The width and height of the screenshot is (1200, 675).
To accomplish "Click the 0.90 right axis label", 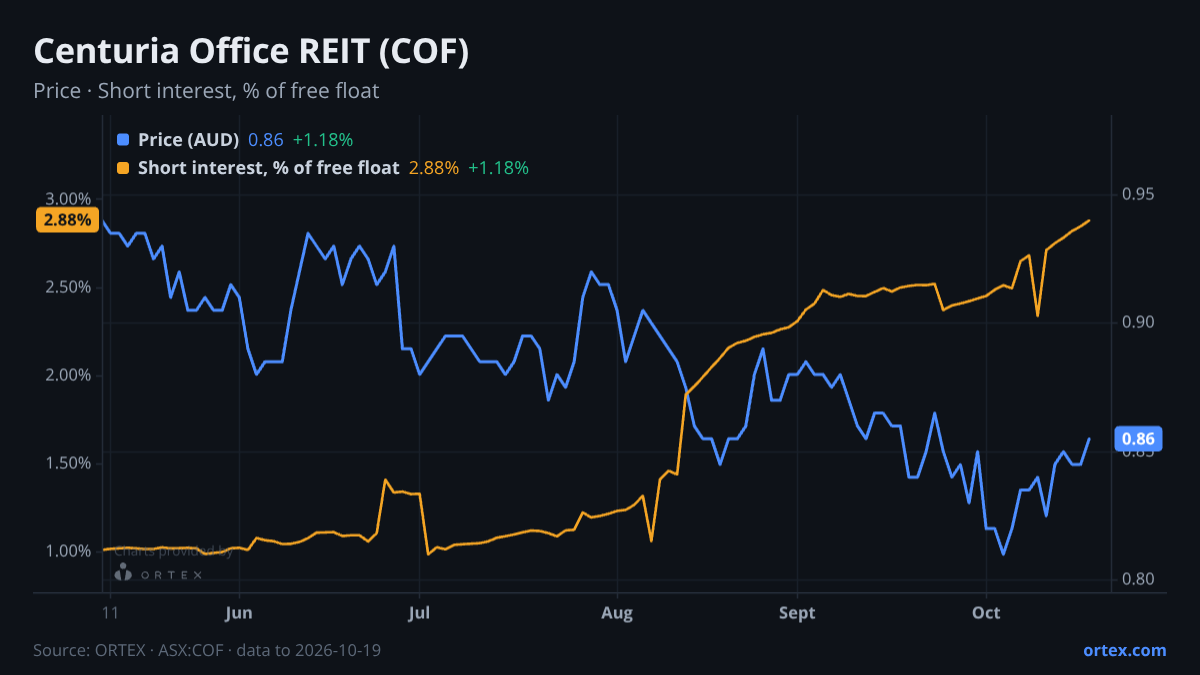I will click(1139, 322).
